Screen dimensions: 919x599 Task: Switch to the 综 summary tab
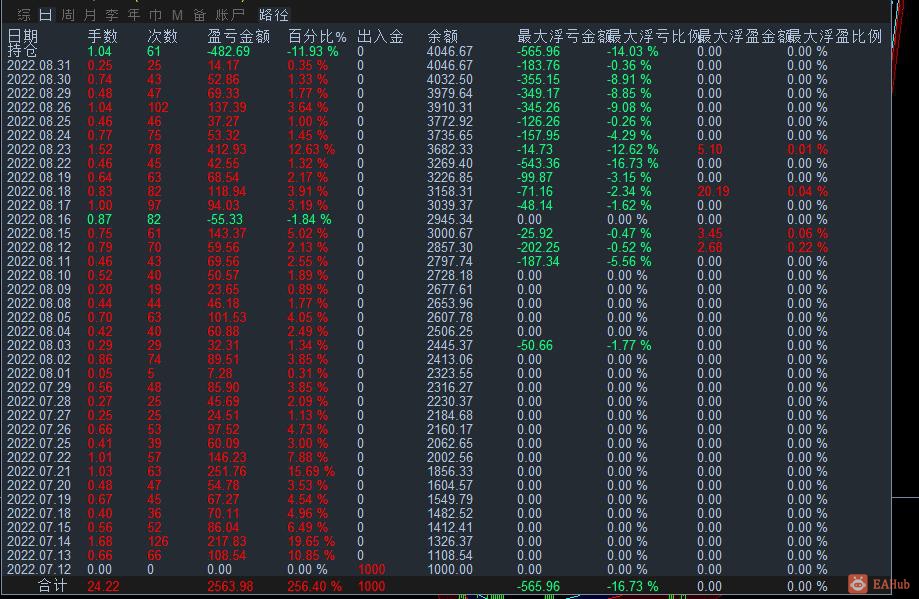[24, 15]
